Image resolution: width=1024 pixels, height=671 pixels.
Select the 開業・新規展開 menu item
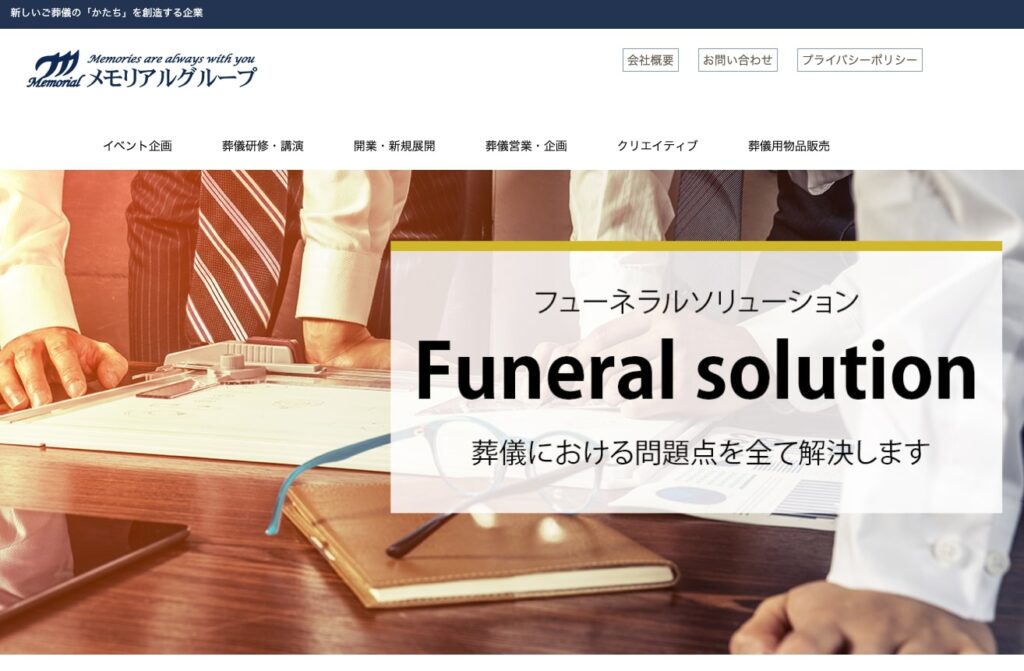pos(394,146)
